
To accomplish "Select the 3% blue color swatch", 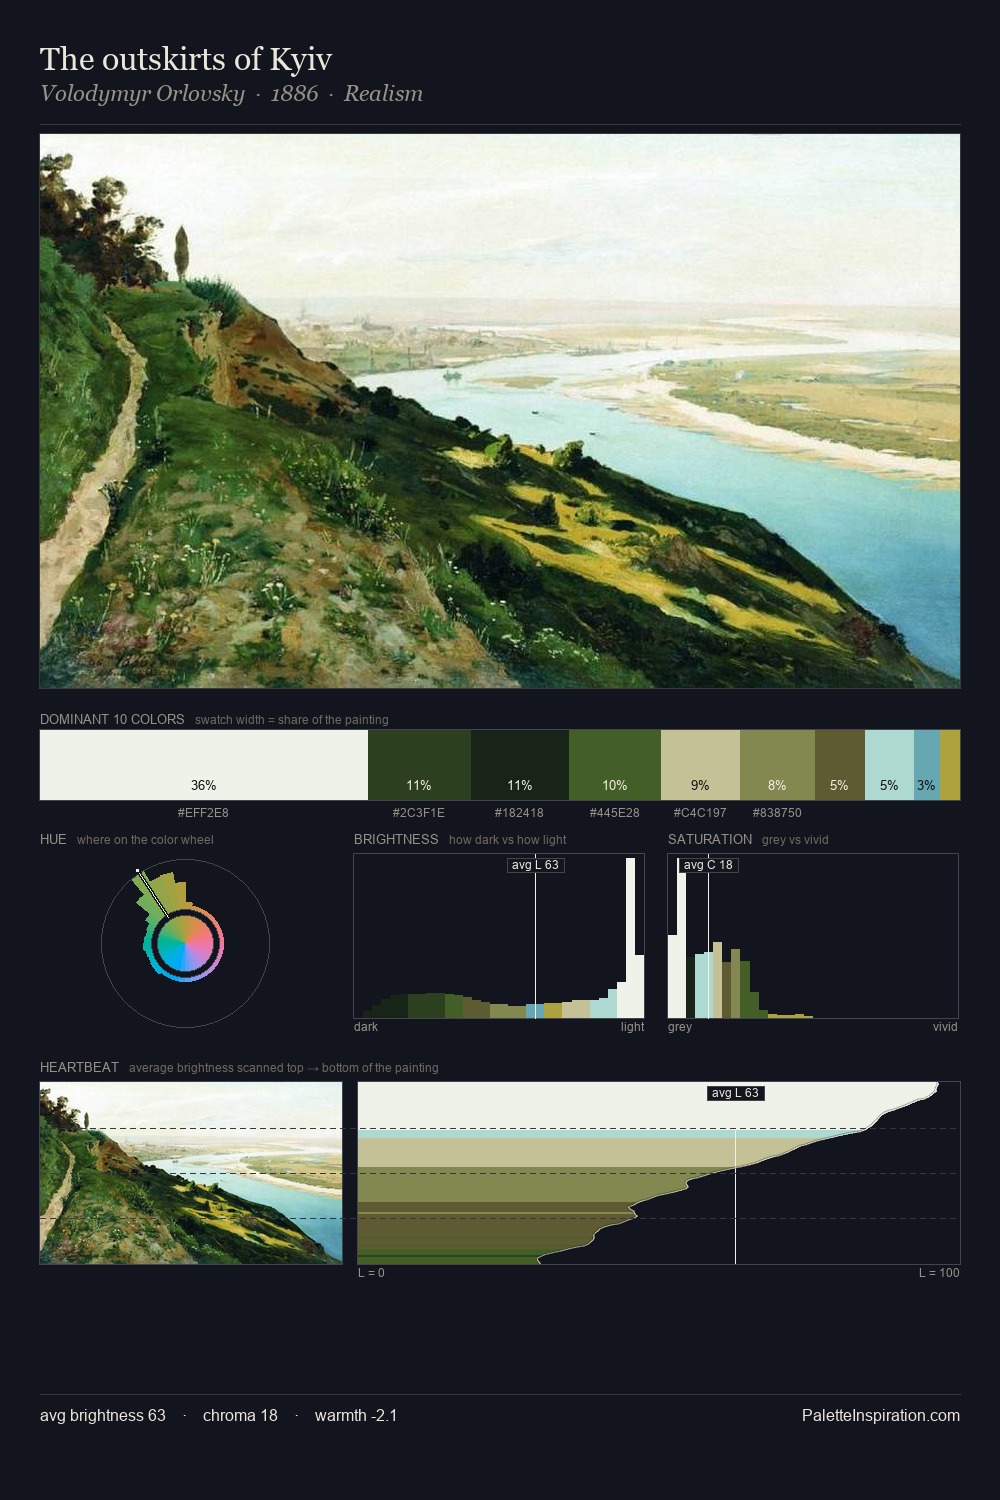I will (927, 765).
